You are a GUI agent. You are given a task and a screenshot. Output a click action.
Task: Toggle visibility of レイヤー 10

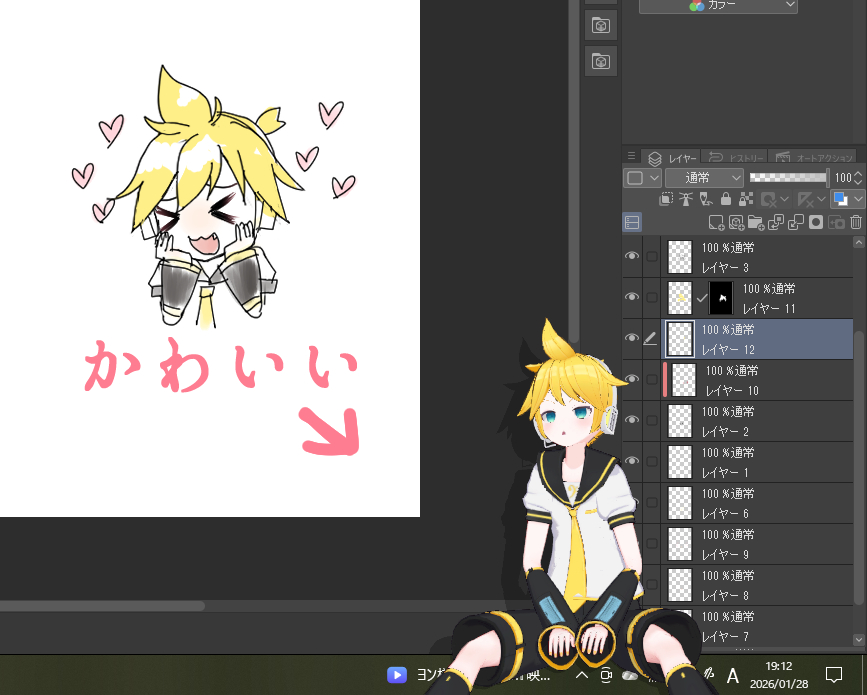pyautogui.click(x=631, y=380)
